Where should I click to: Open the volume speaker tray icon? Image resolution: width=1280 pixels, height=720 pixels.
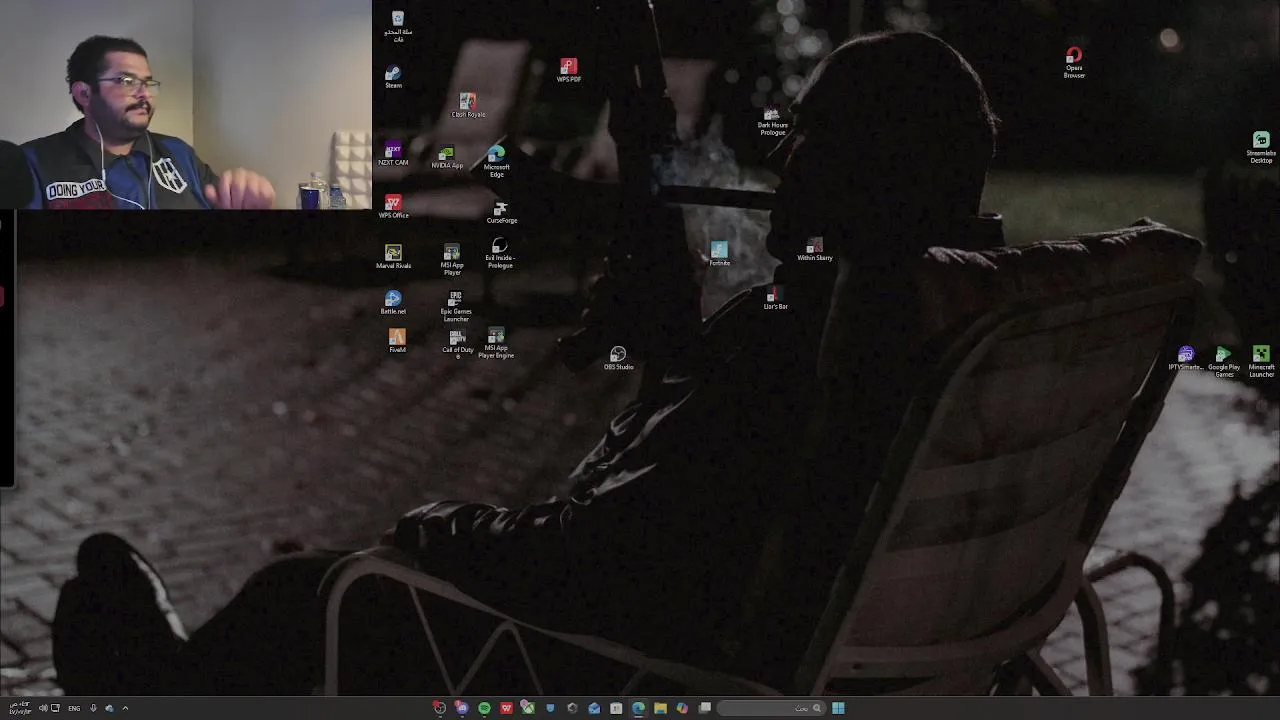coord(43,708)
